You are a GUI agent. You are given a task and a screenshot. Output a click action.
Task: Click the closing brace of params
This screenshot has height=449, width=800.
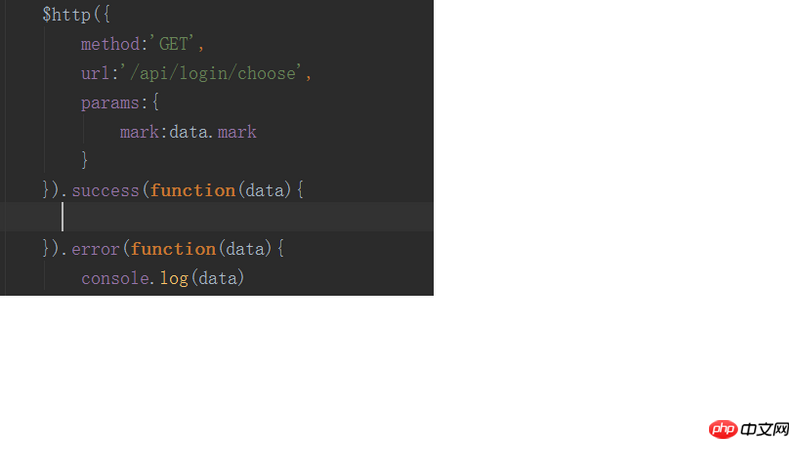(x=85, y=160)
